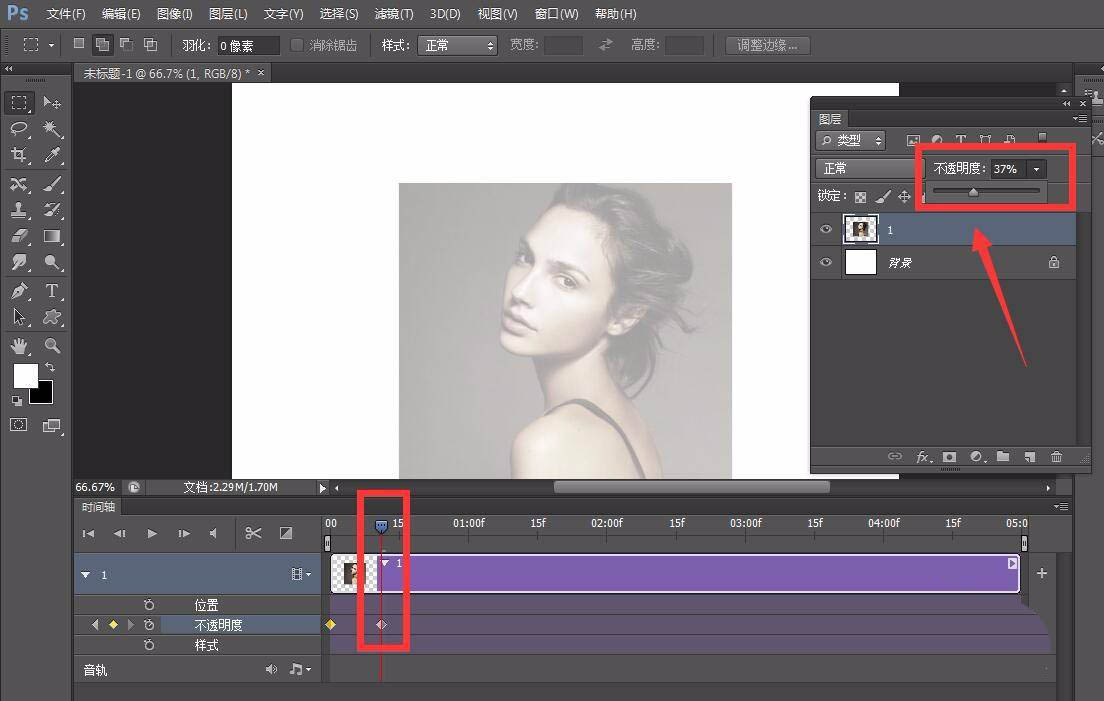1104x701 pixels.
Task: Add media with timeline plus button
Action: tap(1041, 574)
